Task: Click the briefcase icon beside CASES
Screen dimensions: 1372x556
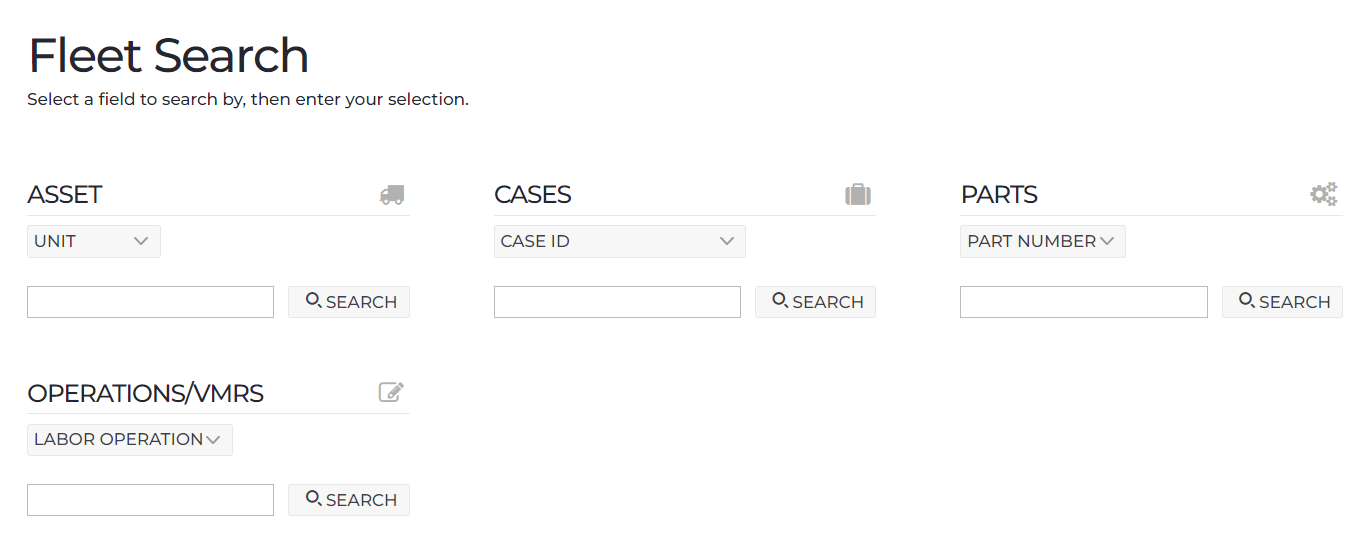Action: coord(858,194)
